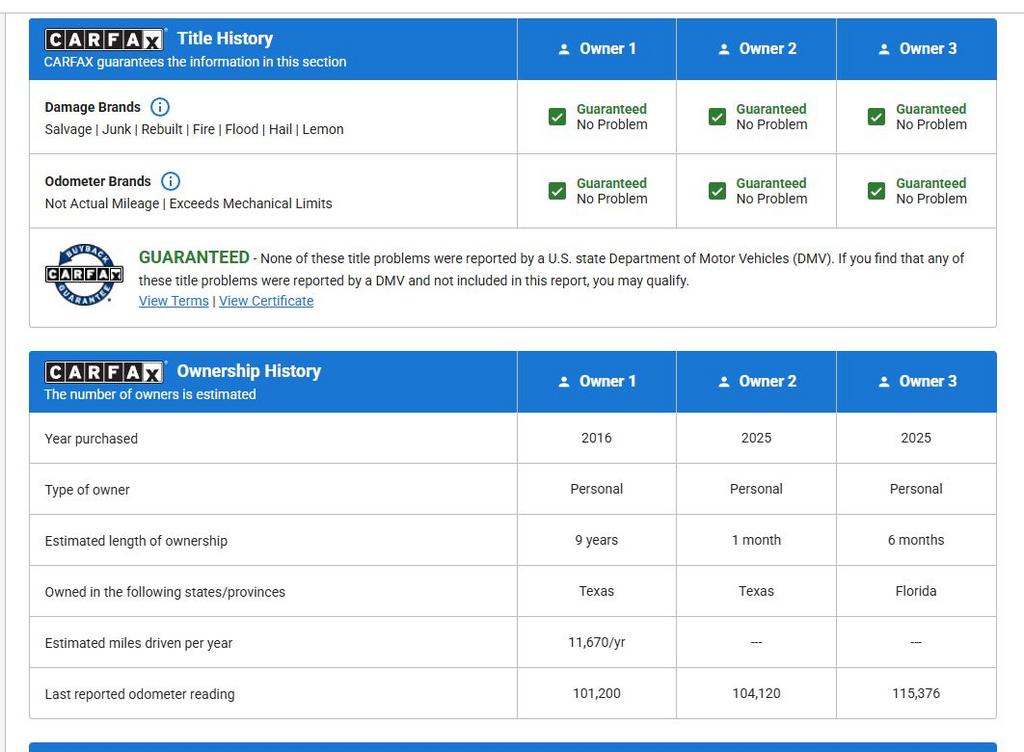Click Owner 2 person icon in Title History
The image size is (1024, 752).
[724, 49]
